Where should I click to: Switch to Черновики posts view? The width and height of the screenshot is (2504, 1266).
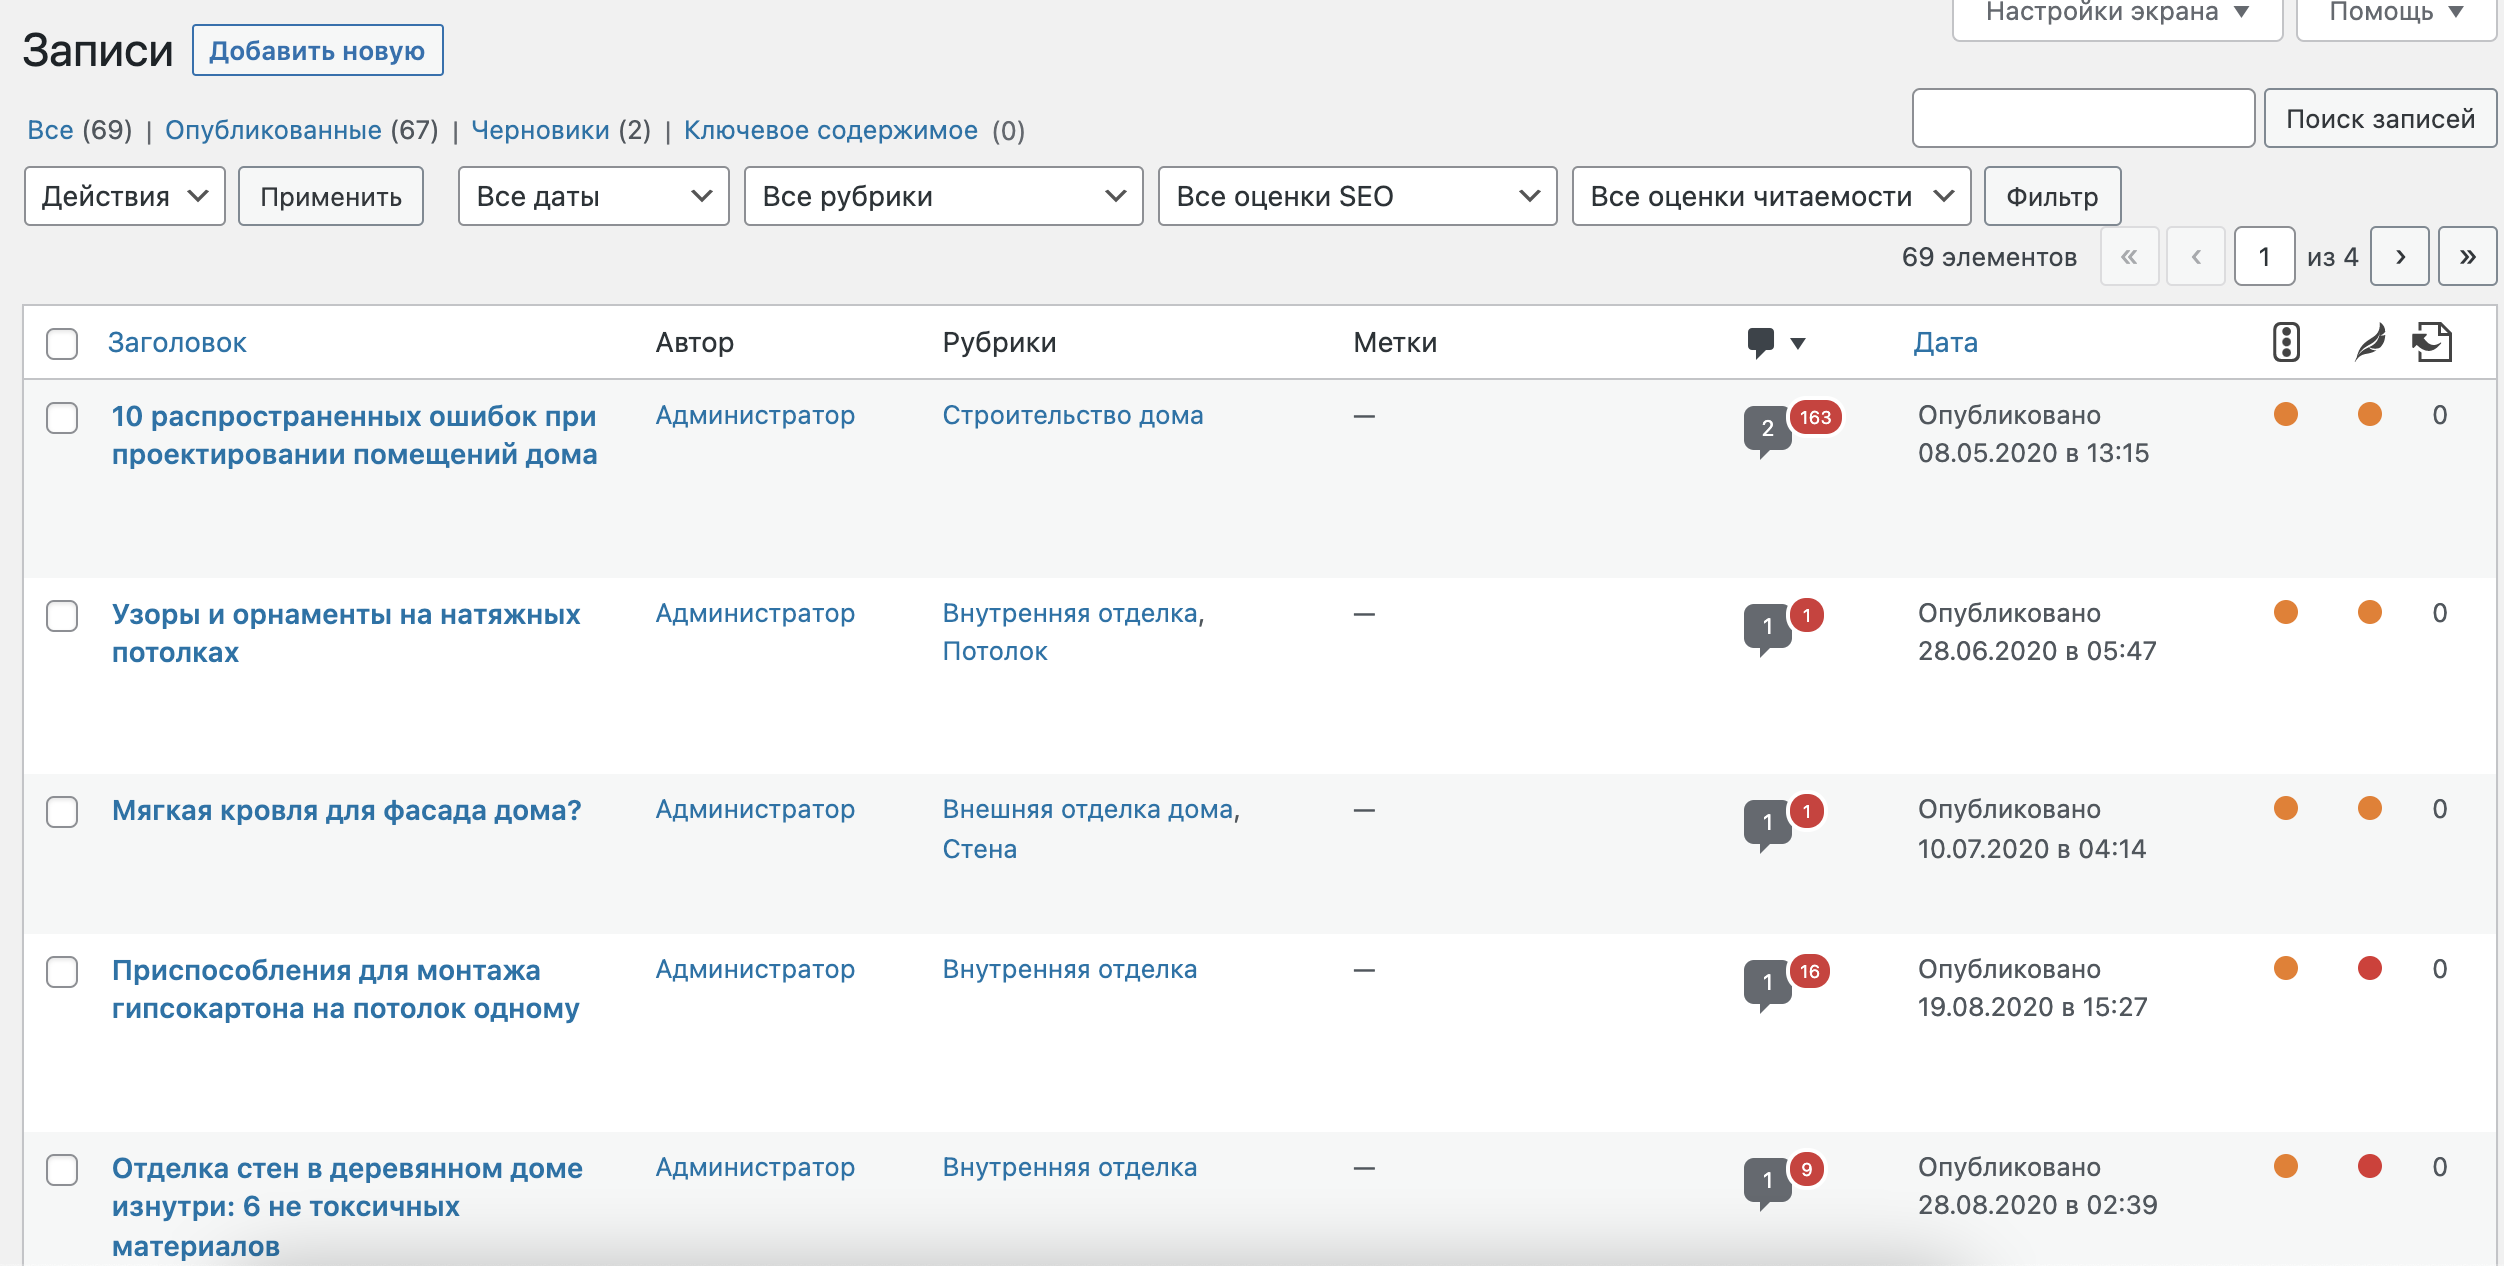point(540,130)
